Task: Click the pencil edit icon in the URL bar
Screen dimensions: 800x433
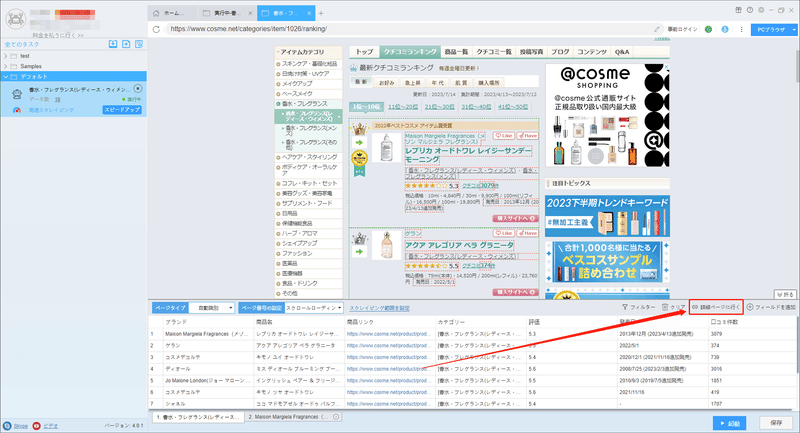Action: click(657, 29)
